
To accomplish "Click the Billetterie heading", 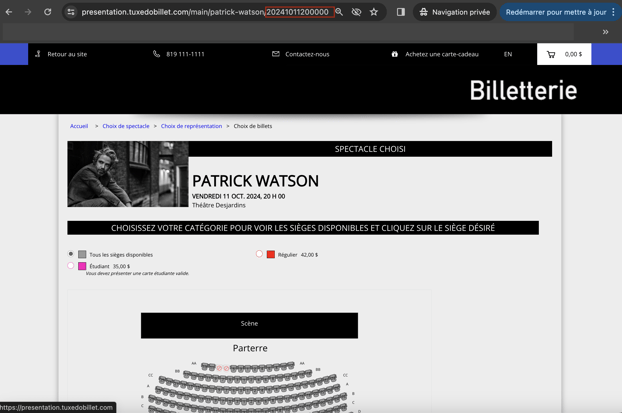I will pos(523,90).
